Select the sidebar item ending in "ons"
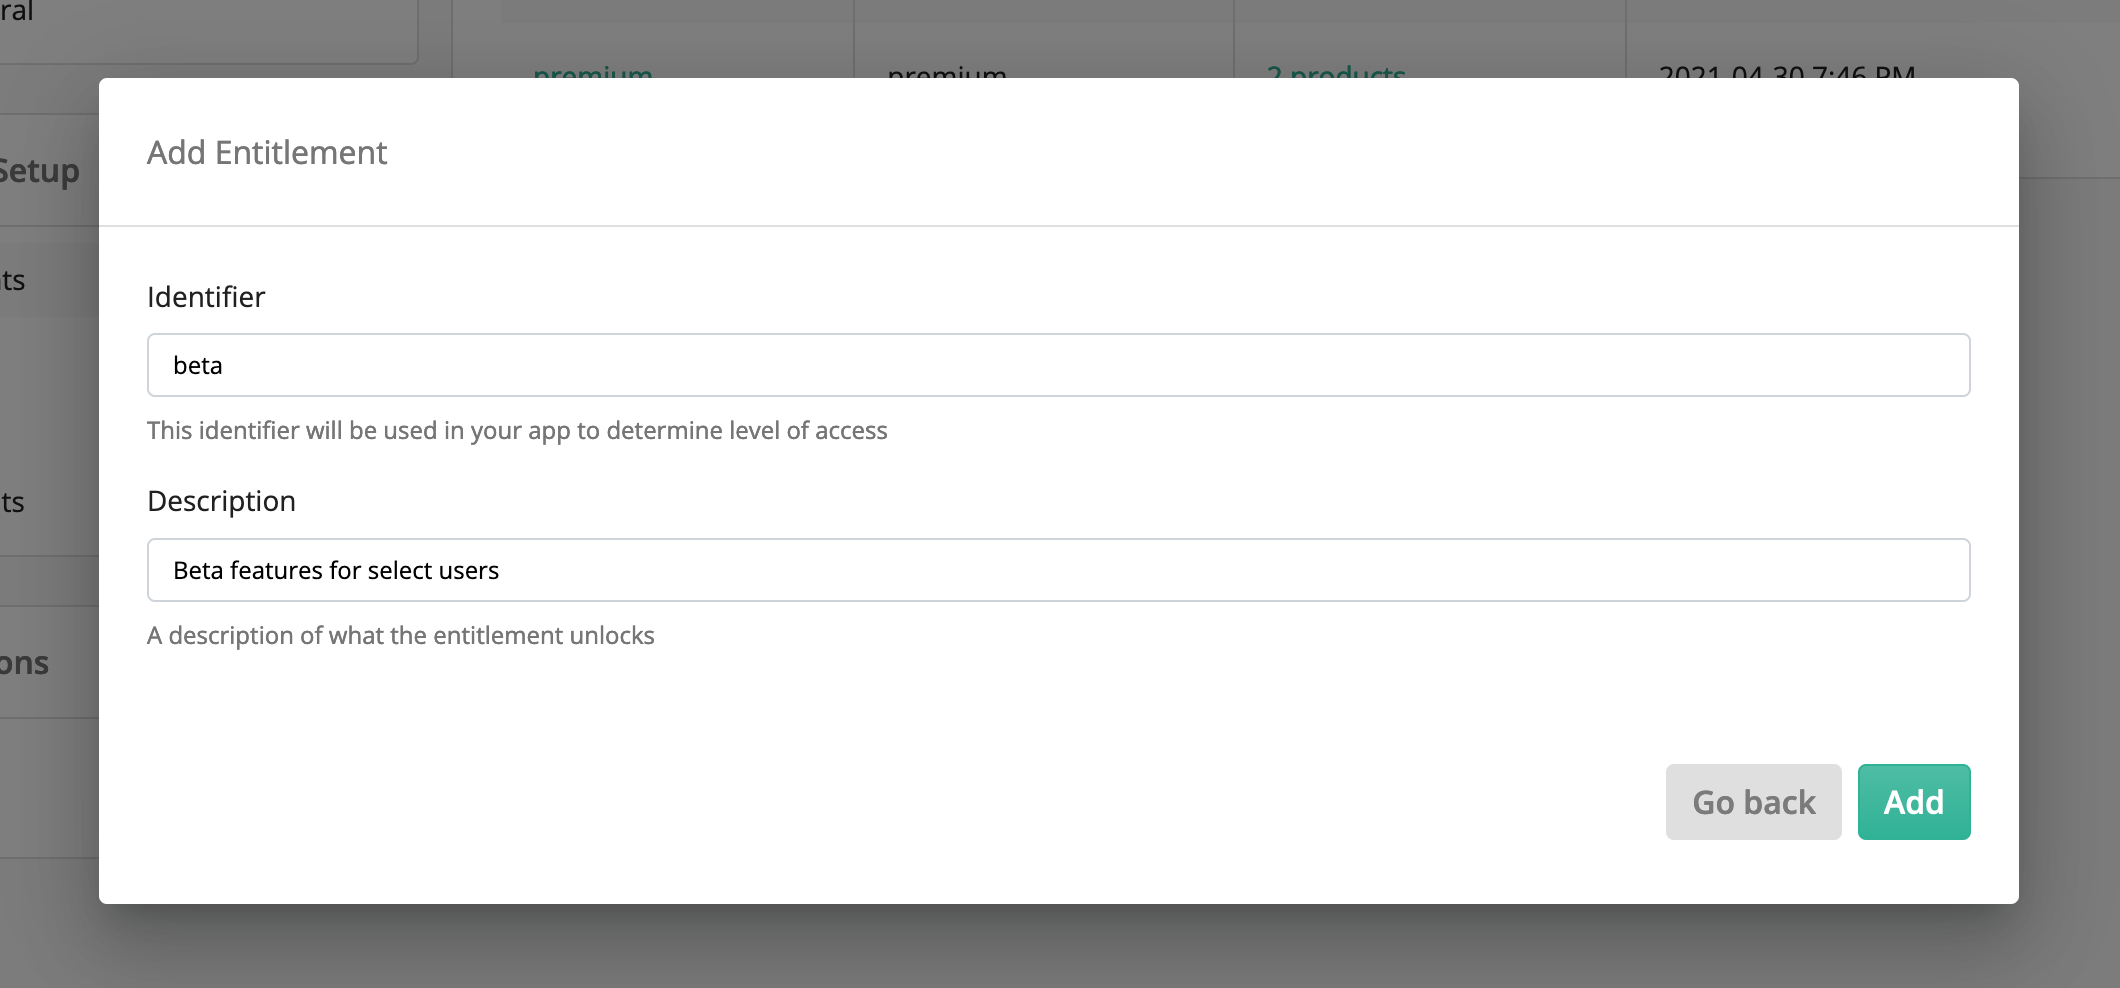The width and height of the screenshot is (2120, 988). coord(24,663)
